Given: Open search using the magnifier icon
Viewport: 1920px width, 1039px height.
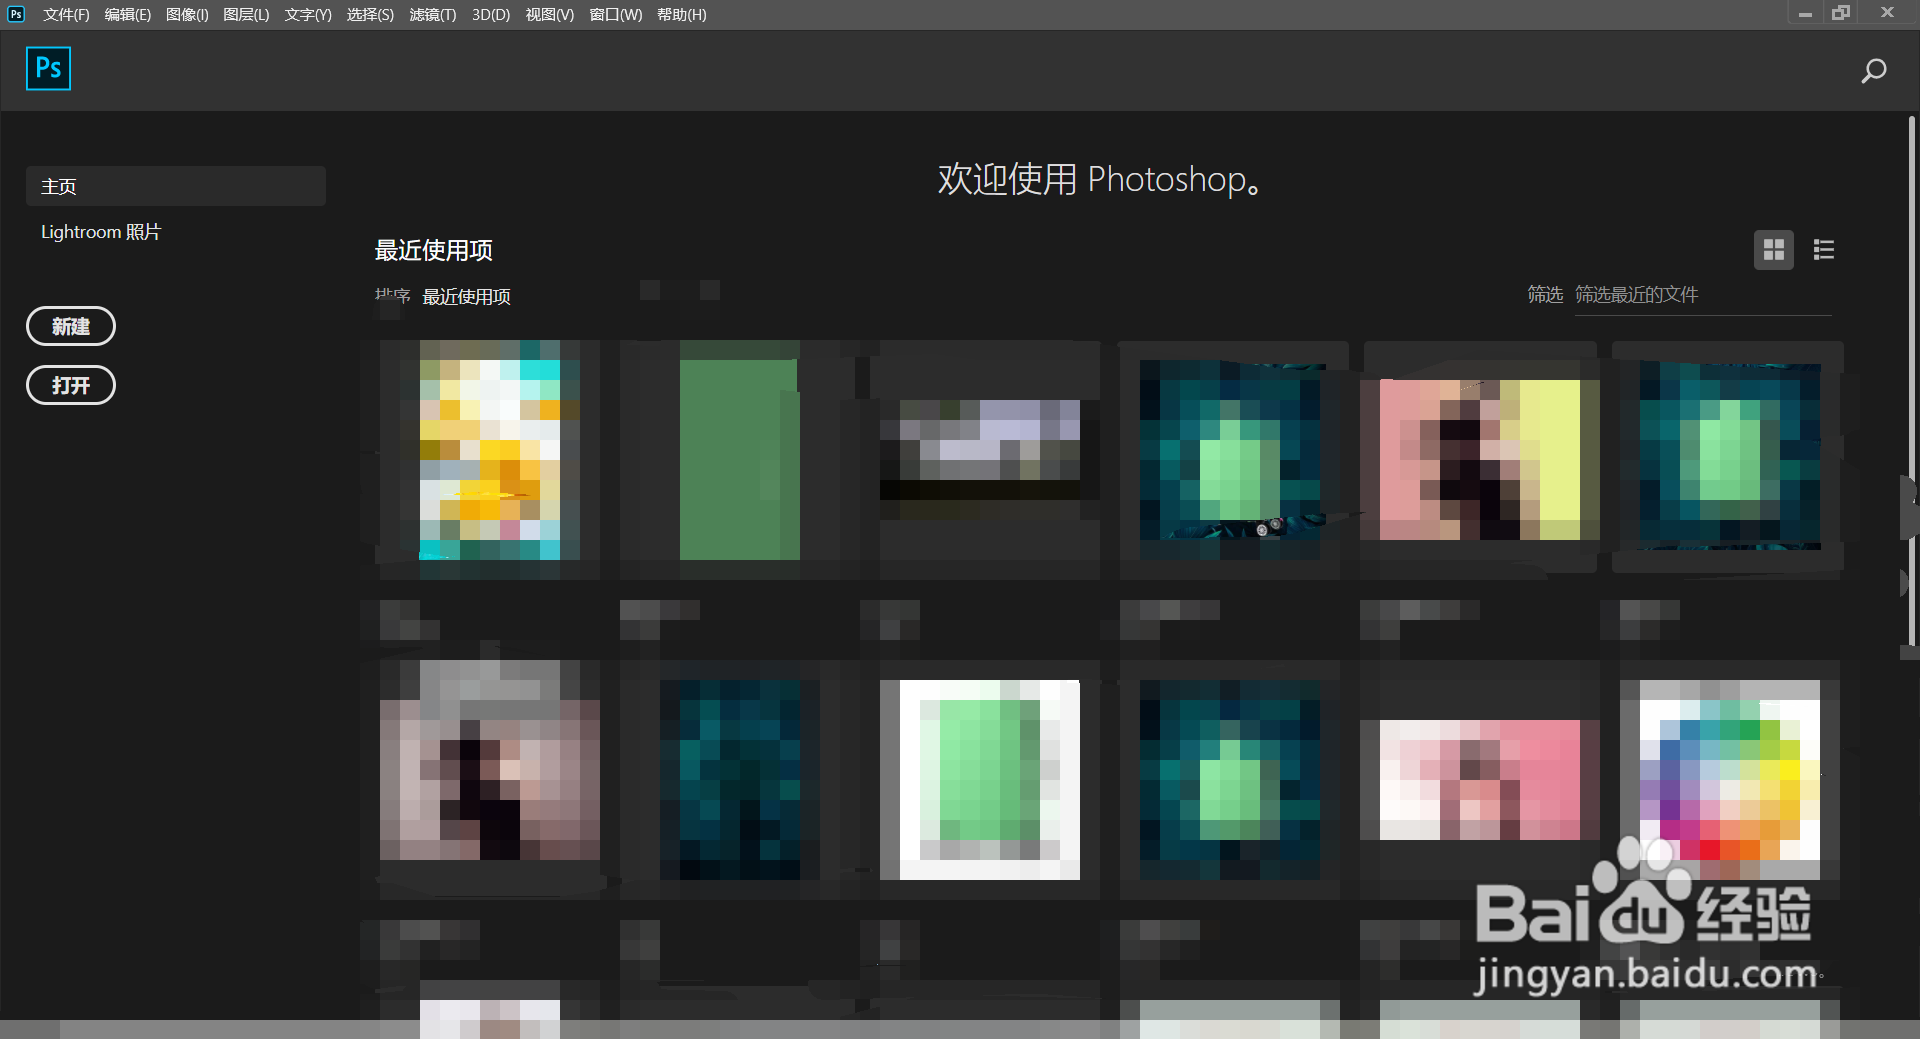Looking at the screenshot, I should pyautogui.click(x=1874, y=70).
